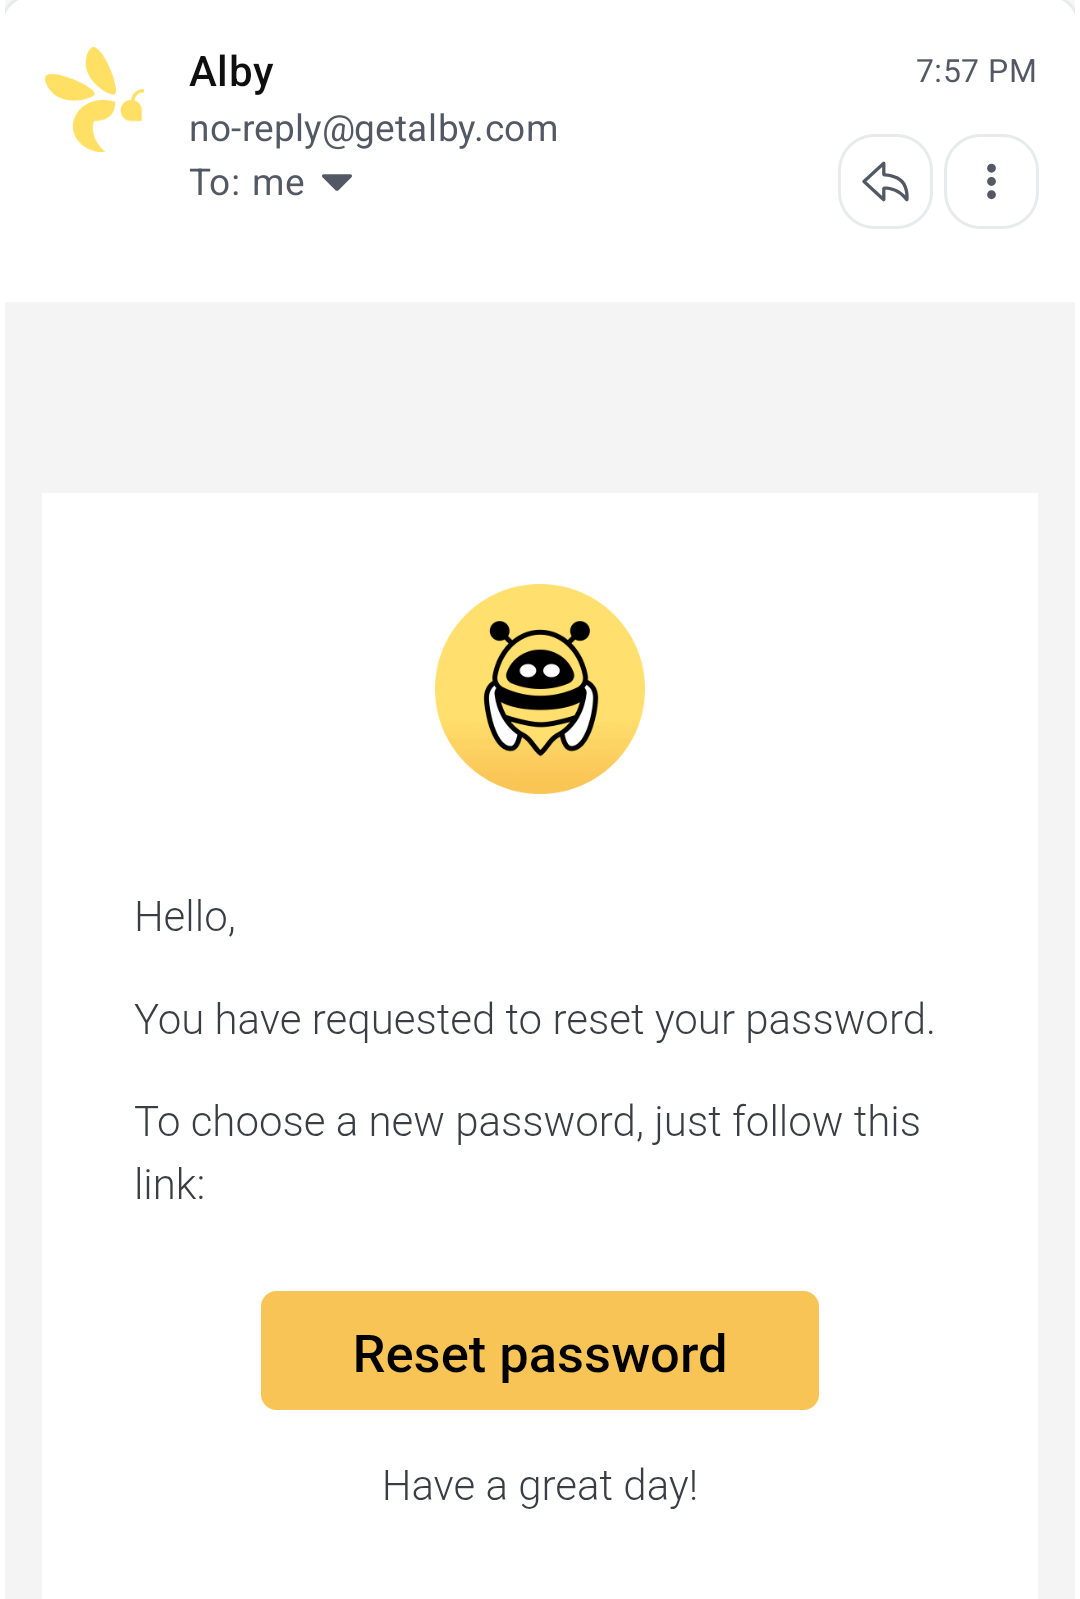Select the "You have requested" sentence

[x=534, y=1020]
